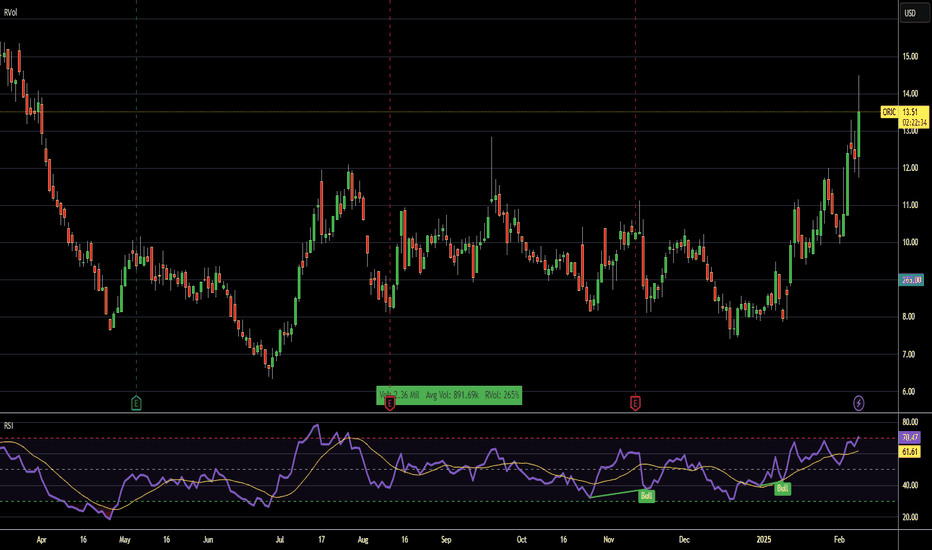
Task: Click the 7.00 price axis label
Action: click(909, 354)
